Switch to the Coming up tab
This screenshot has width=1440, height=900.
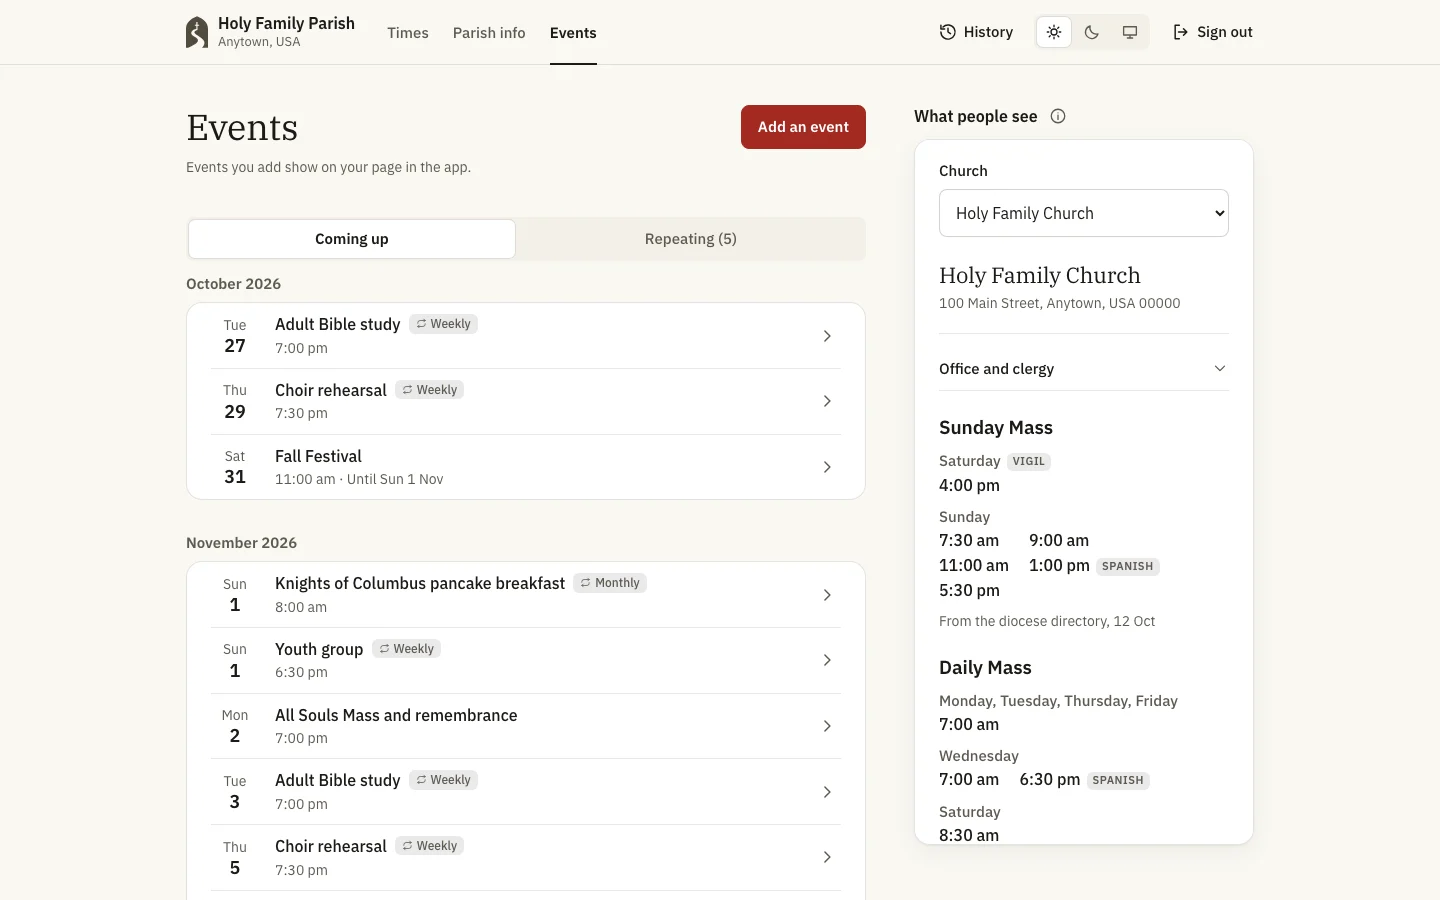click(352, 239)
